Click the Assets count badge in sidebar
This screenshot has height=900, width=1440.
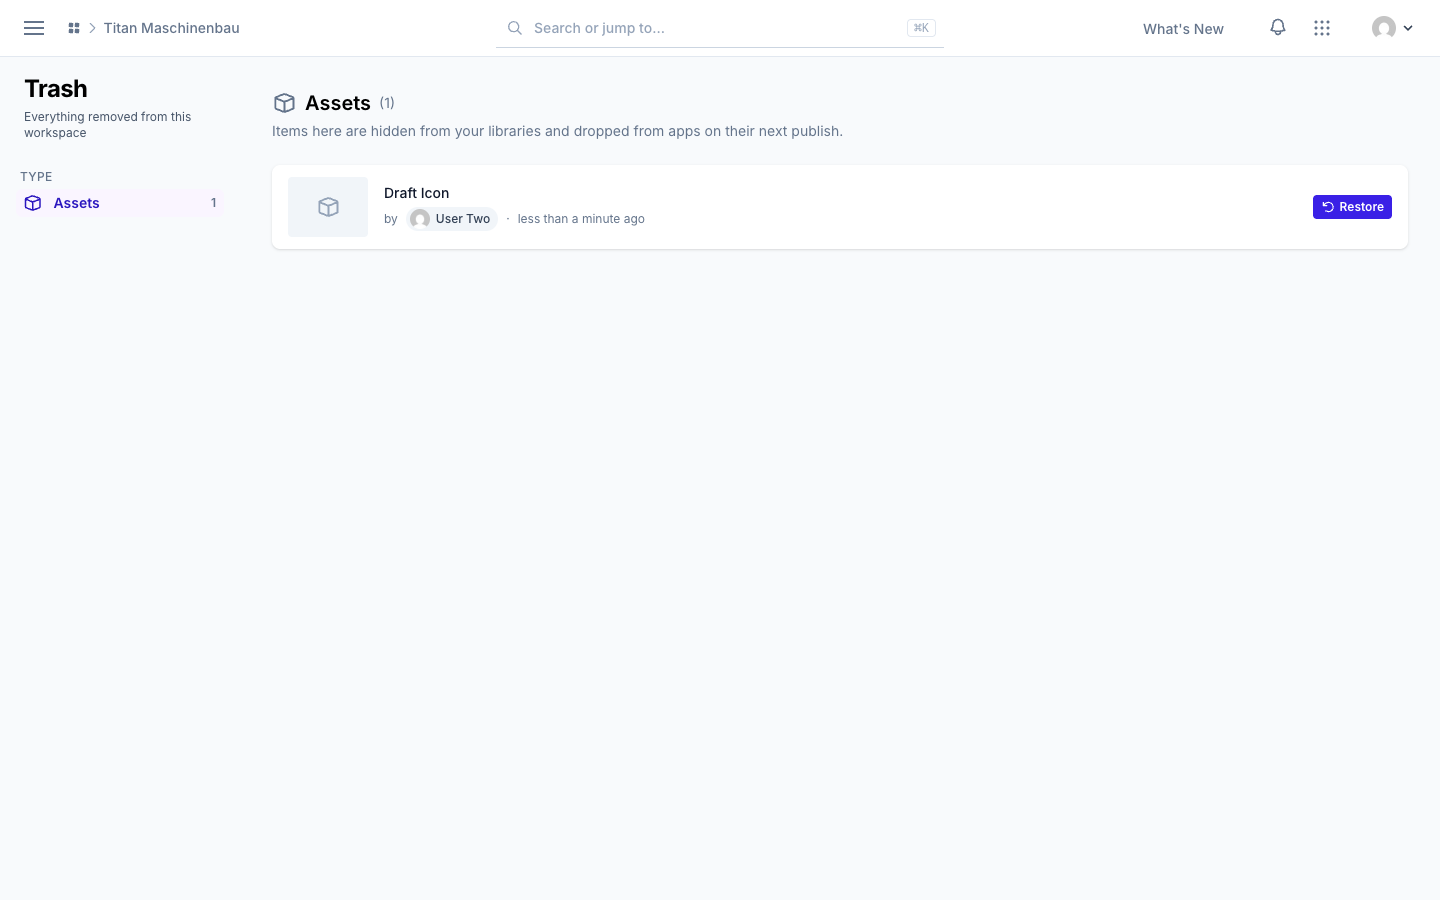pyautogui.click(x=213, y=203)
